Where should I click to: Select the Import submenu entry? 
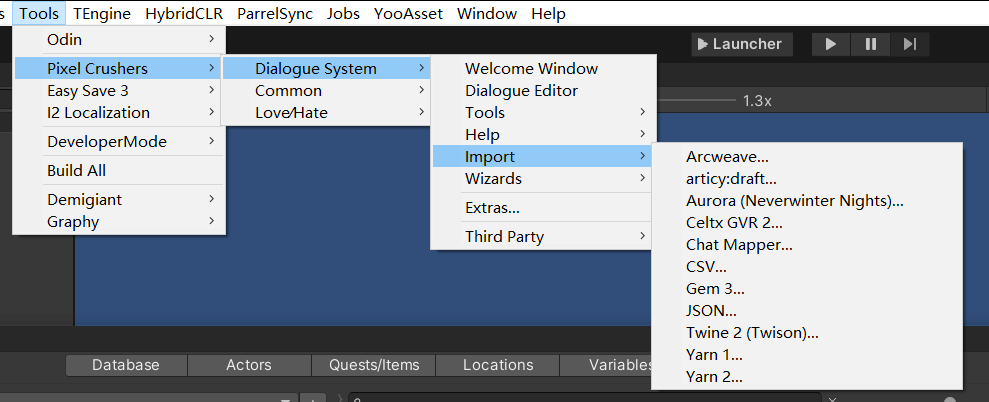coord(544,157)
